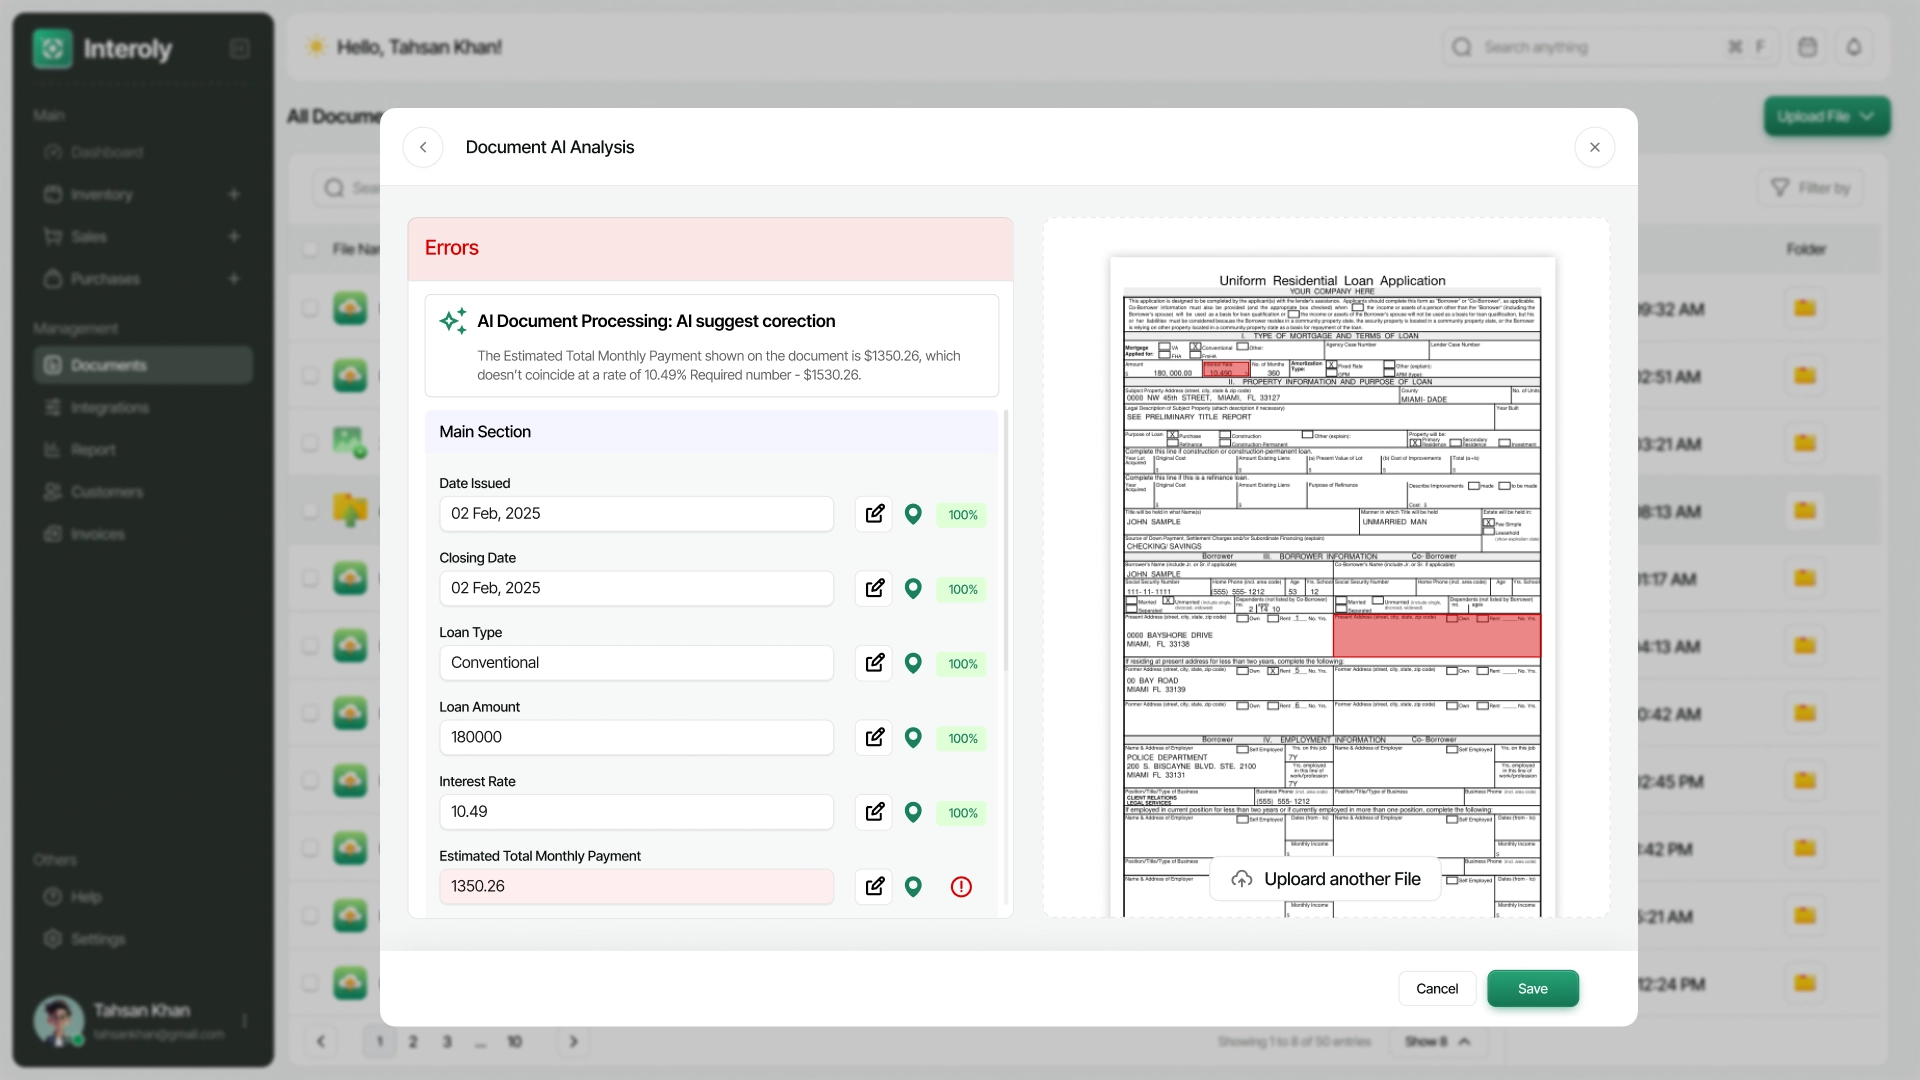
Task: Click red error alert icon for Monthly Payment
Action: coord(961,887)
